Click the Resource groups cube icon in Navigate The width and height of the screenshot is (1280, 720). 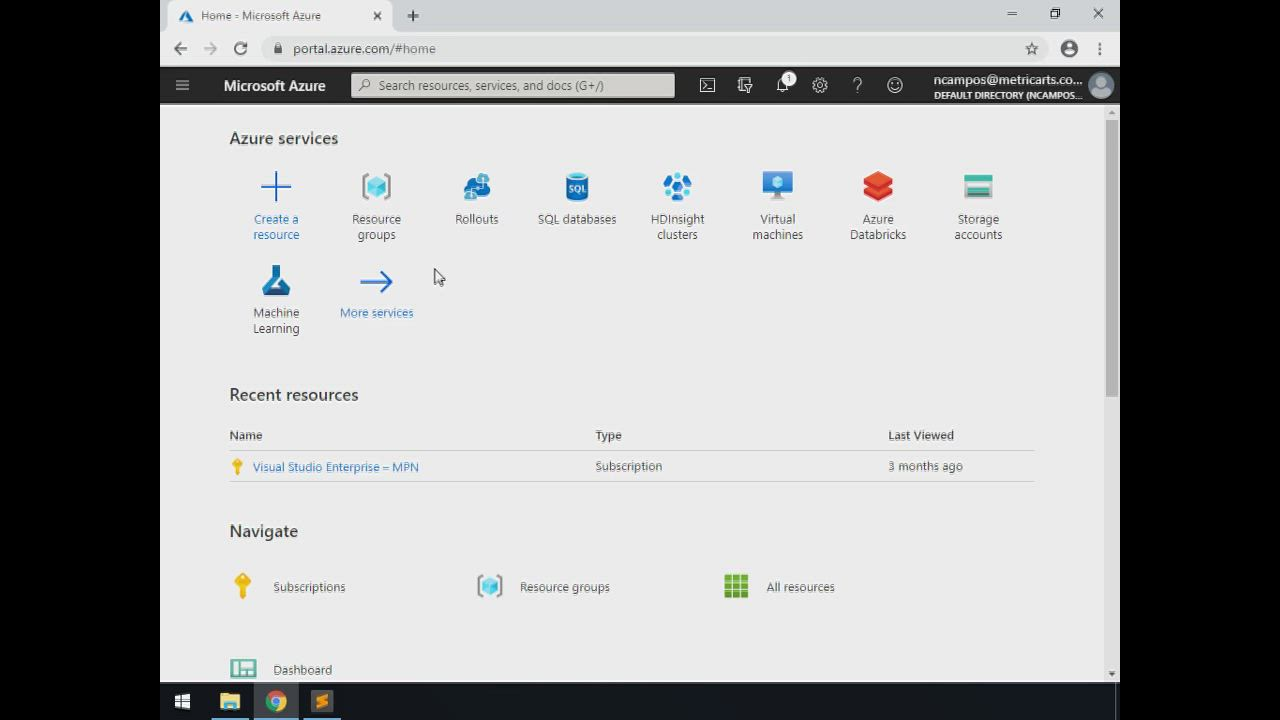click(x=490, y=586)
